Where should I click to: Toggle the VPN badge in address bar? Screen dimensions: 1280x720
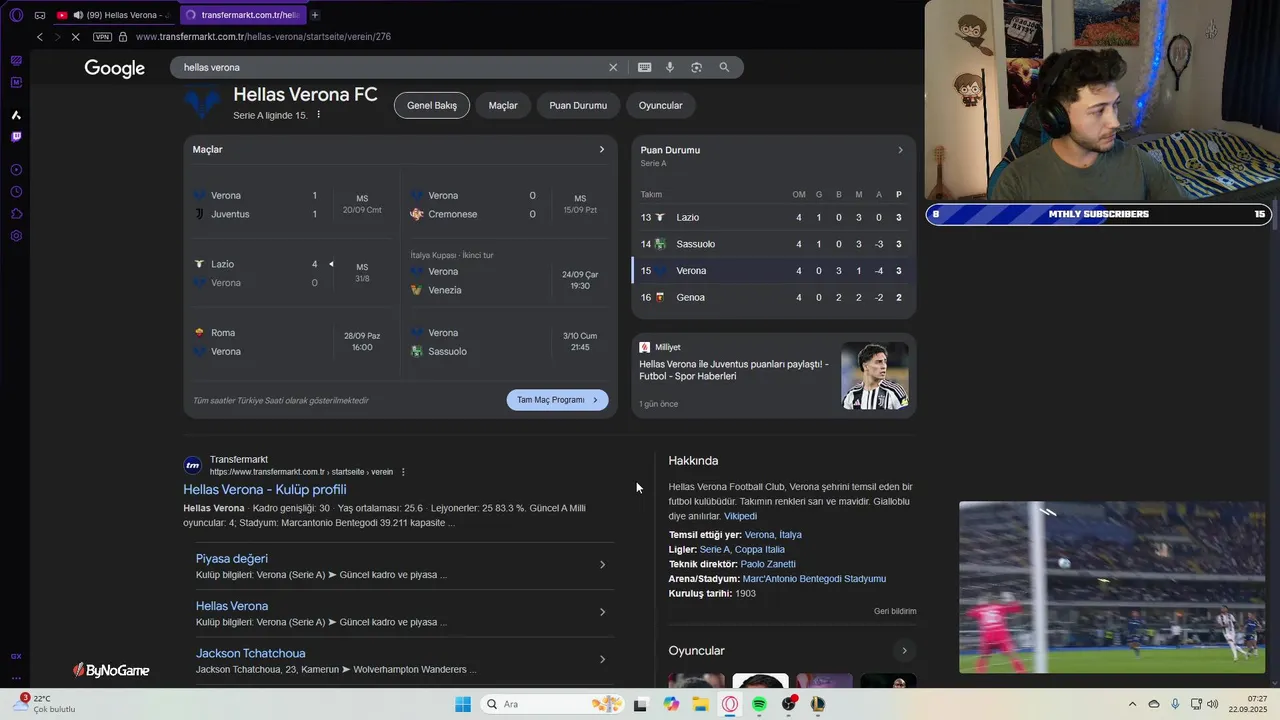coord(102,37)
